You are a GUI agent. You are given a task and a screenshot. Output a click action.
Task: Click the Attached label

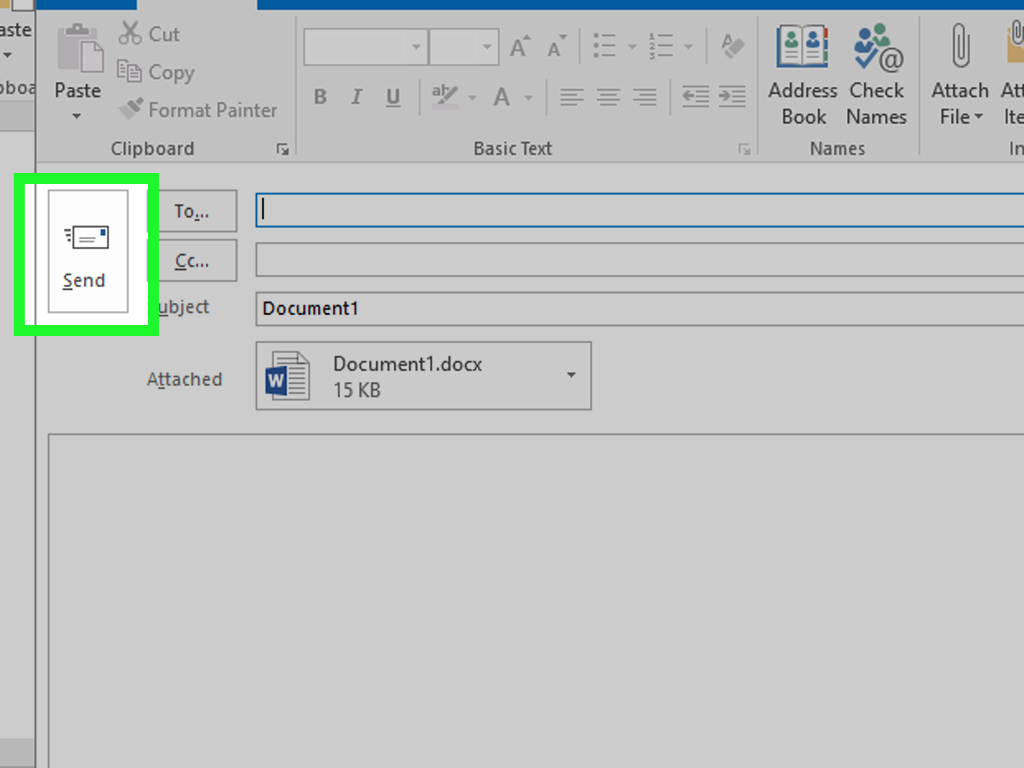click(184, 379)
